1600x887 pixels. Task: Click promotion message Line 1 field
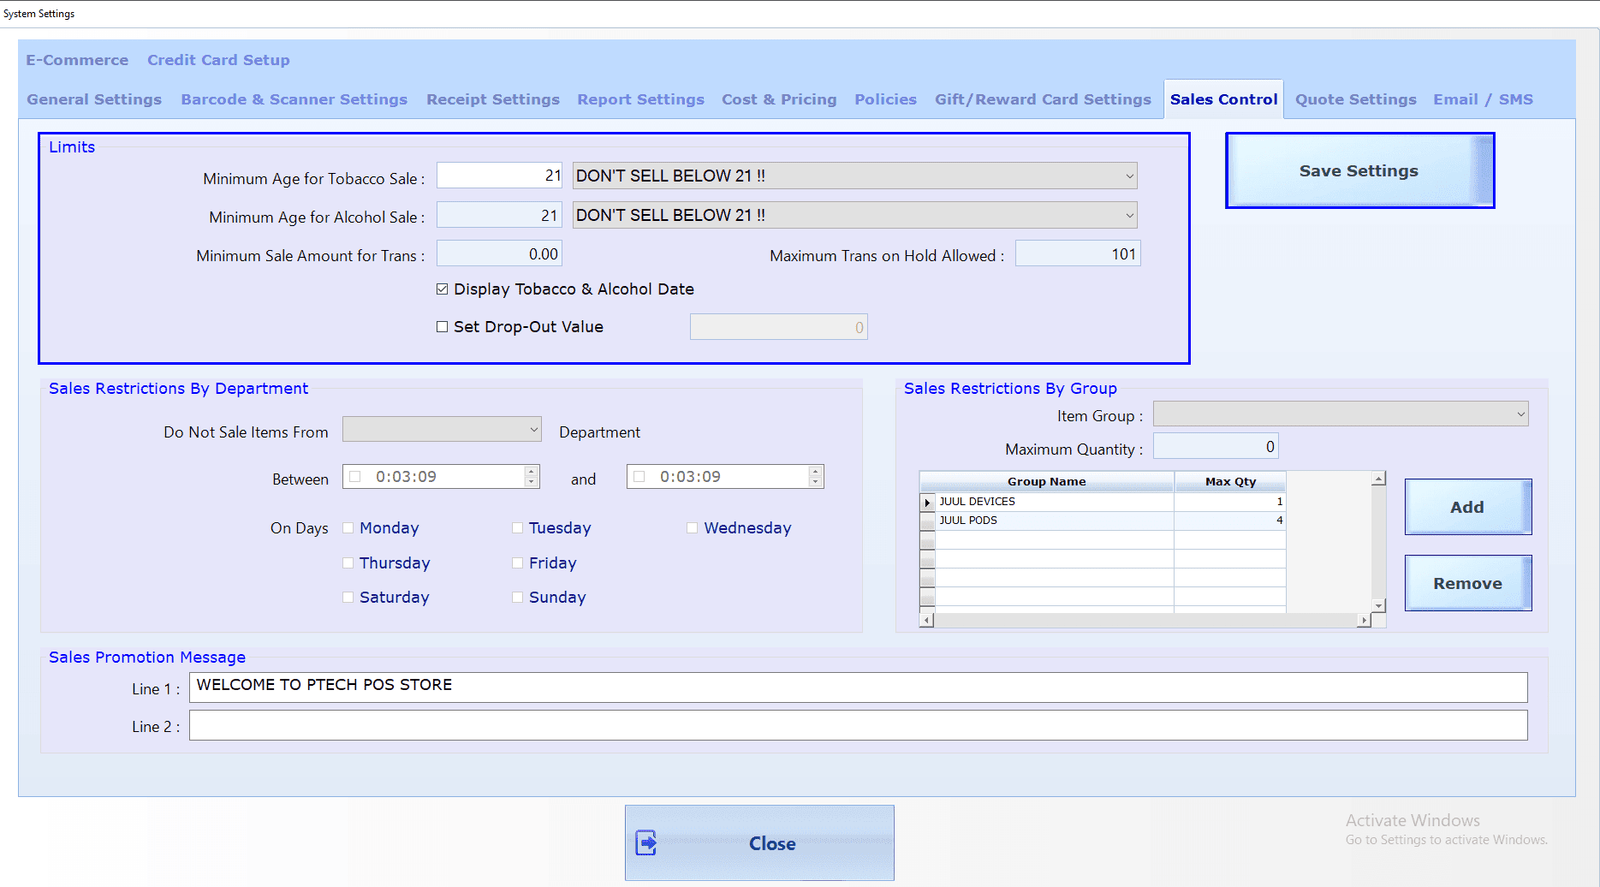coord(858,687)
